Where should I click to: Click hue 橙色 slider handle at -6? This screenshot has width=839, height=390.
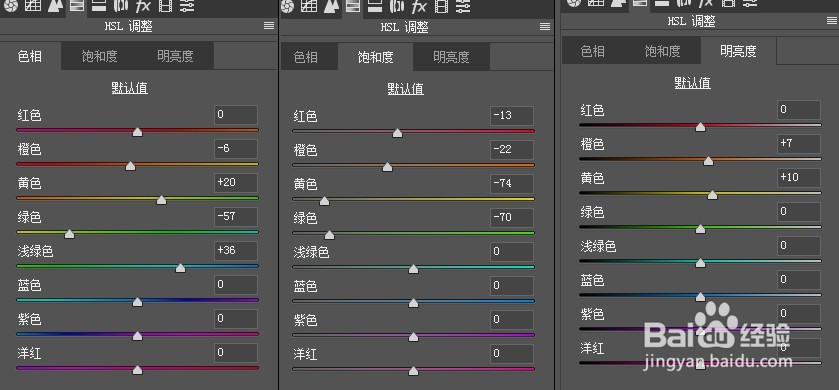[131, 166]
